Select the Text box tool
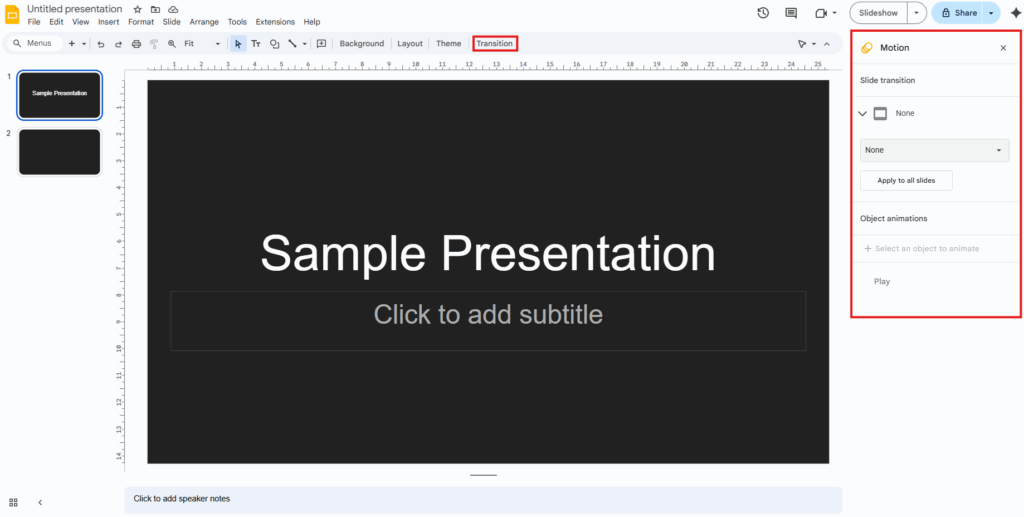Screen dimensions: 1024x517 256,44
